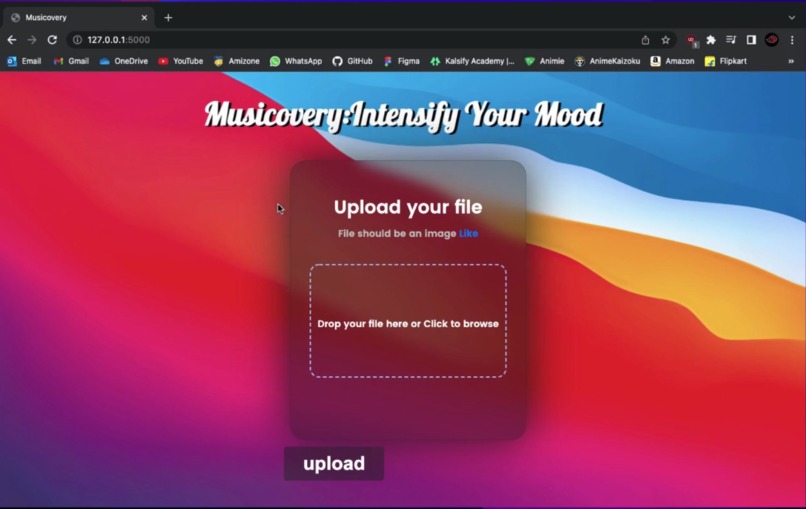This screenshot has width=806, height=509.
Task: Open the Kalsify Academy bookmark
Action: pyautogui.click(x=472, y=61)
